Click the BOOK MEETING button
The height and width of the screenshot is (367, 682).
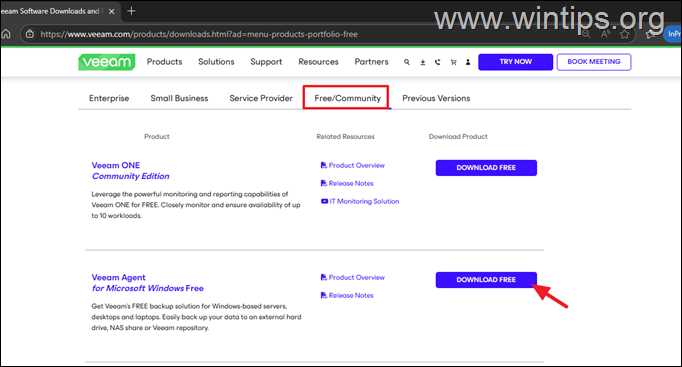[594, 62]
